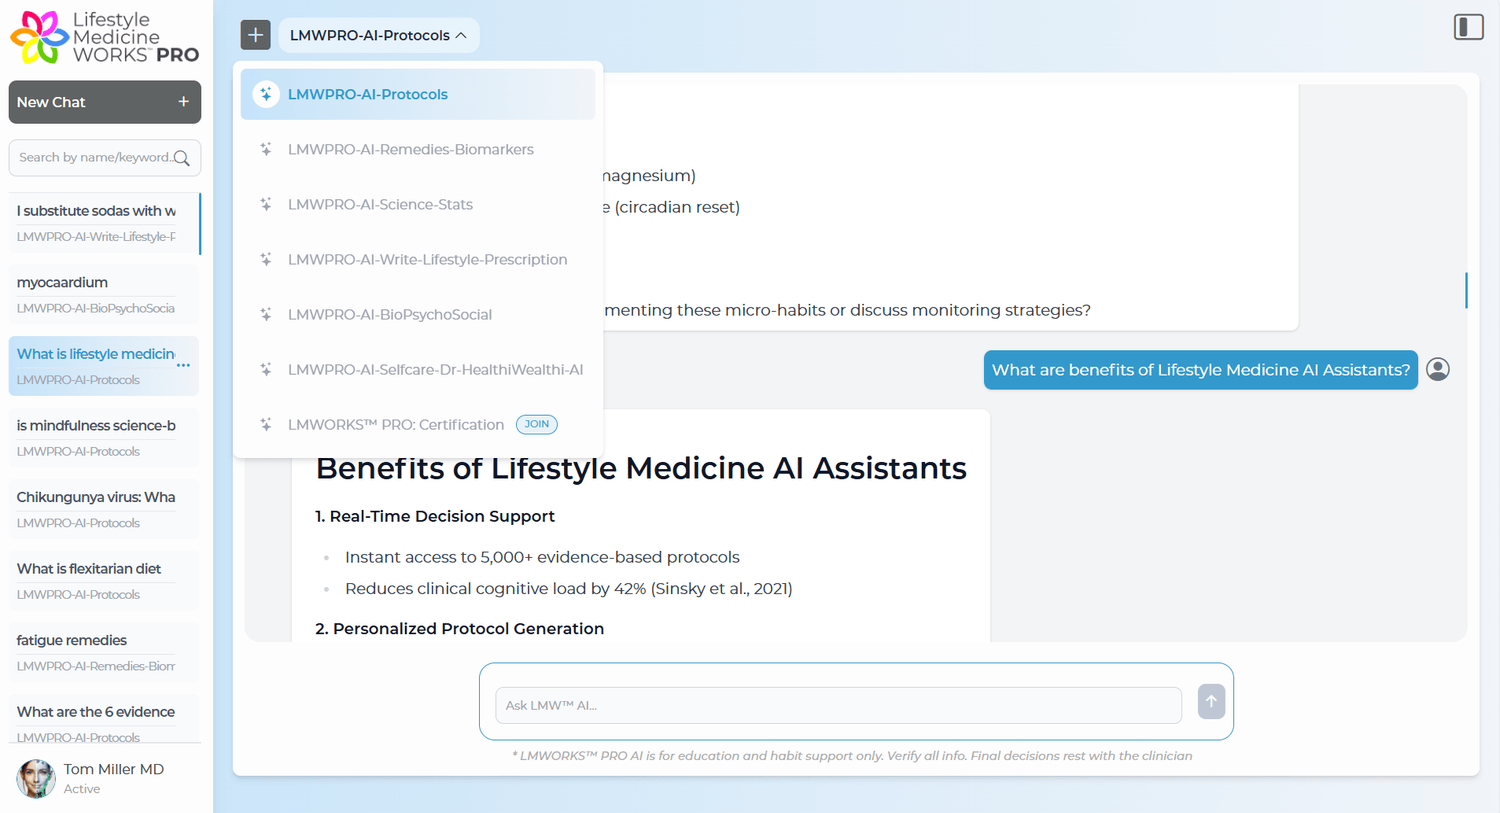Click 'LMWPRO-AI-Remedies-Biom' label under fatigue remedies
The height and width of the screenshot is (813, 1500).
tap(96, 666)
